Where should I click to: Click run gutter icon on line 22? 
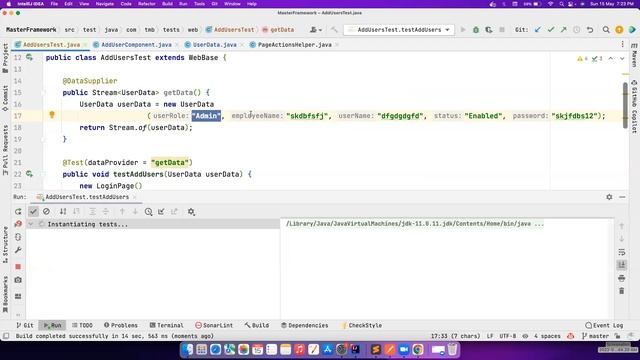coord(29,174)
